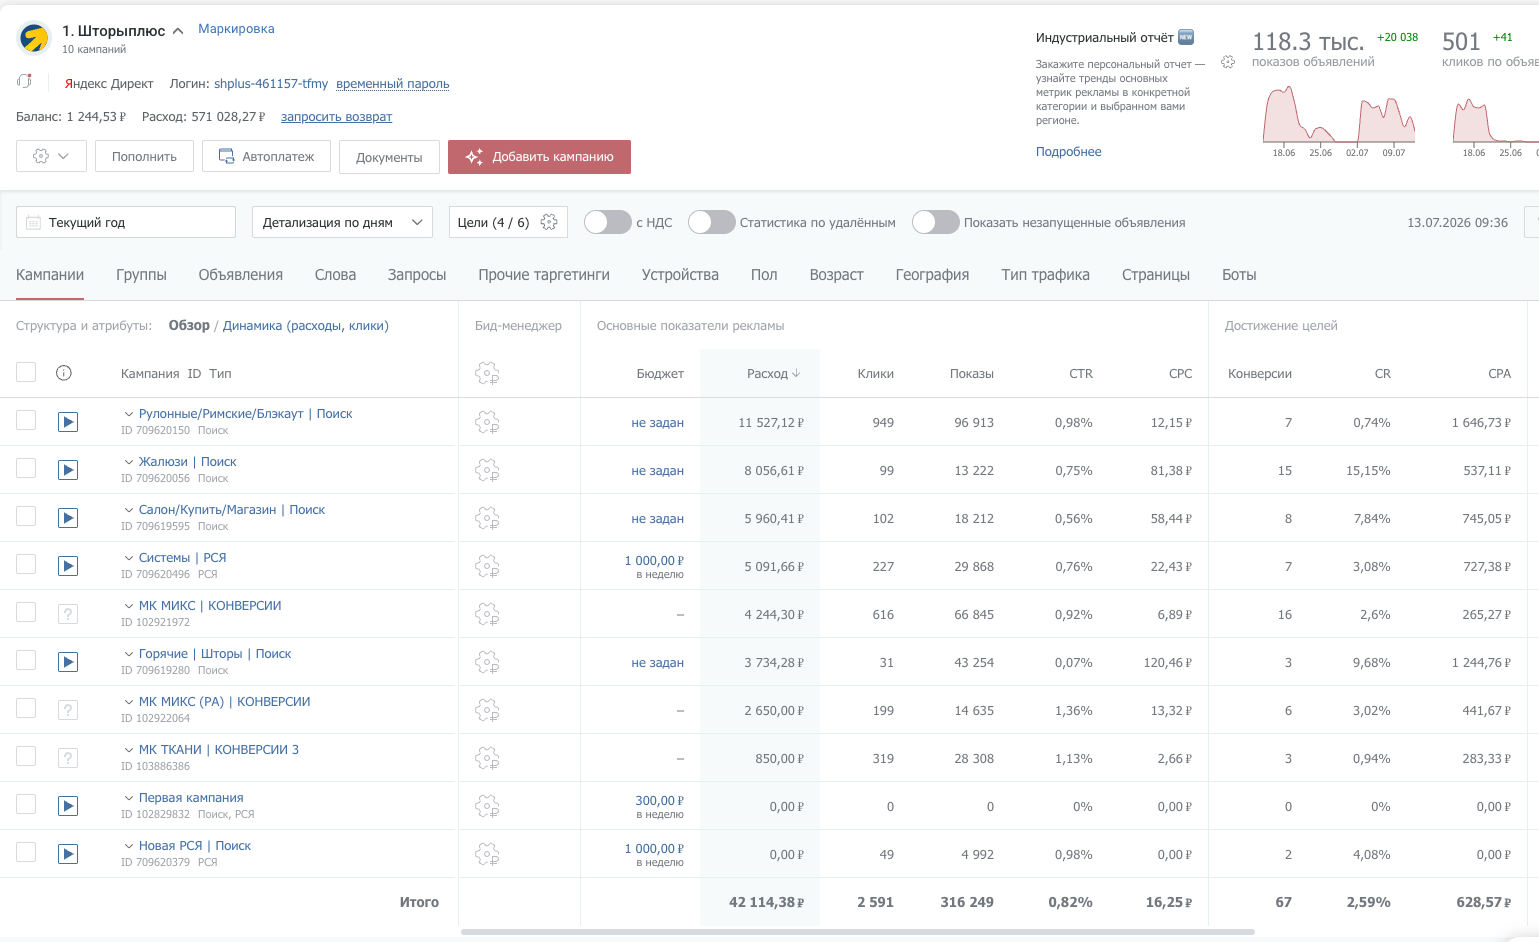Toggle the с НДС switch

tap(607, 222)
